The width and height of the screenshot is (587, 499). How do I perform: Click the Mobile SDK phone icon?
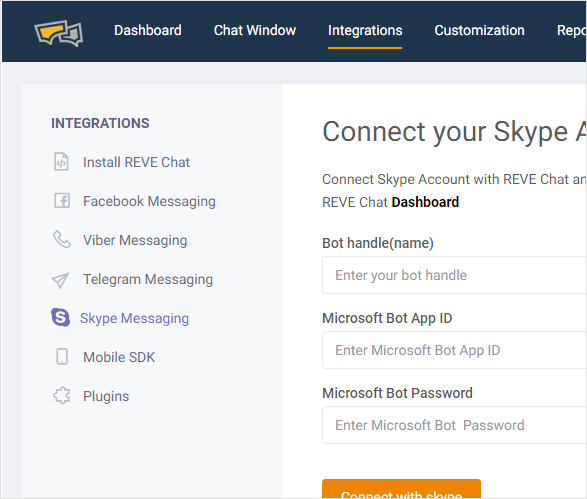[x=62, y=357]
